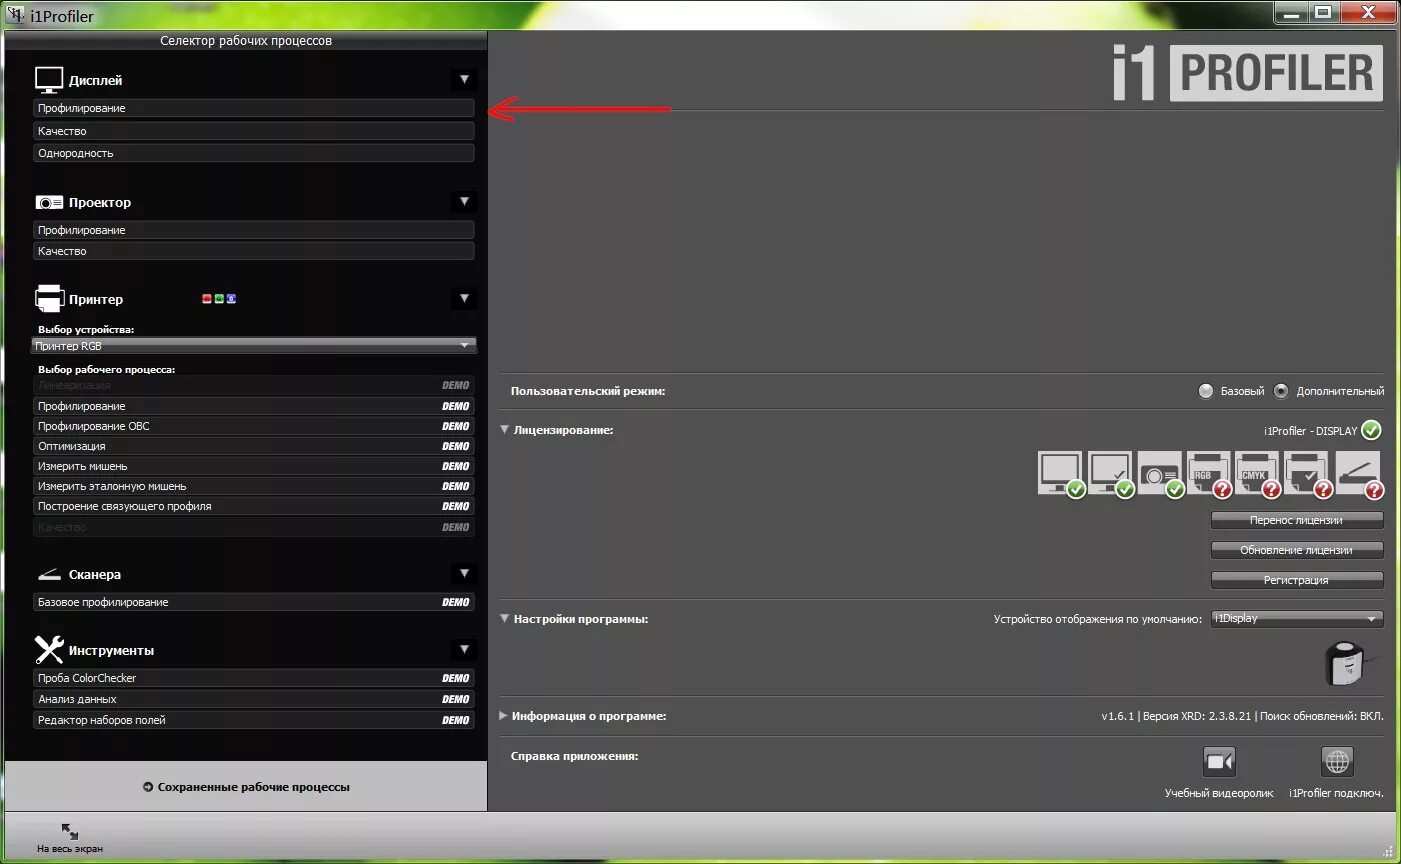The image size is (1401, 864).
Task: Click the Дисплей monitor icon
Action: (49, 80)
